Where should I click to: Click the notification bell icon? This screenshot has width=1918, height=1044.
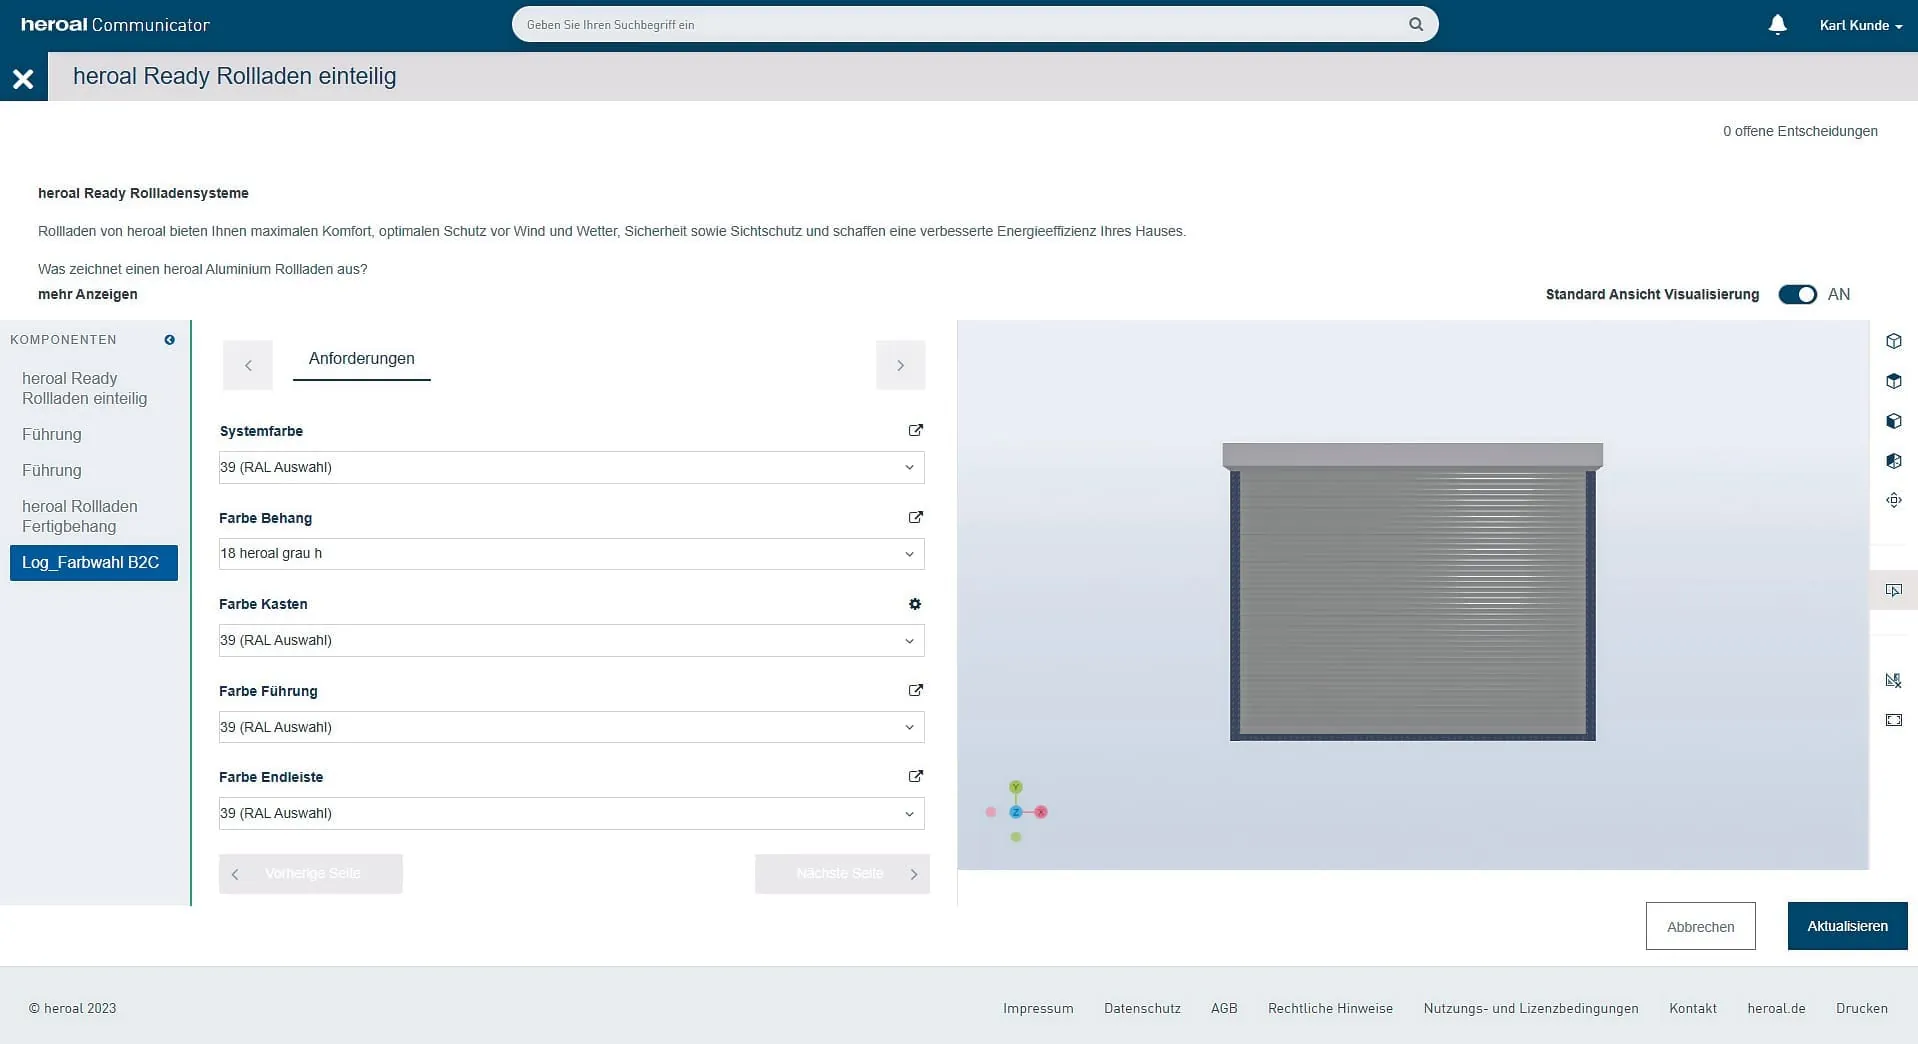click(1777, 25)
